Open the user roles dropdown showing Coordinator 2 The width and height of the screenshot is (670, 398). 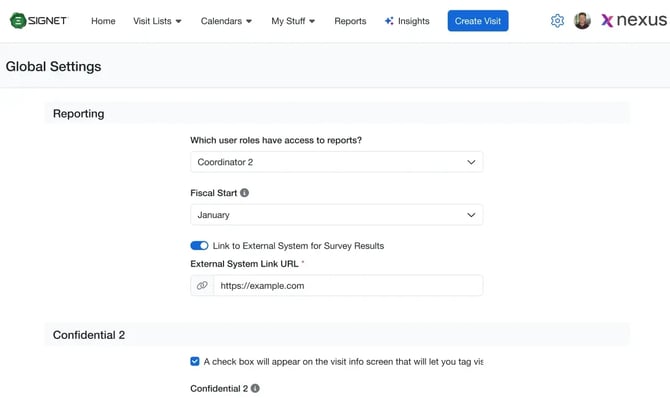(337, 162)
